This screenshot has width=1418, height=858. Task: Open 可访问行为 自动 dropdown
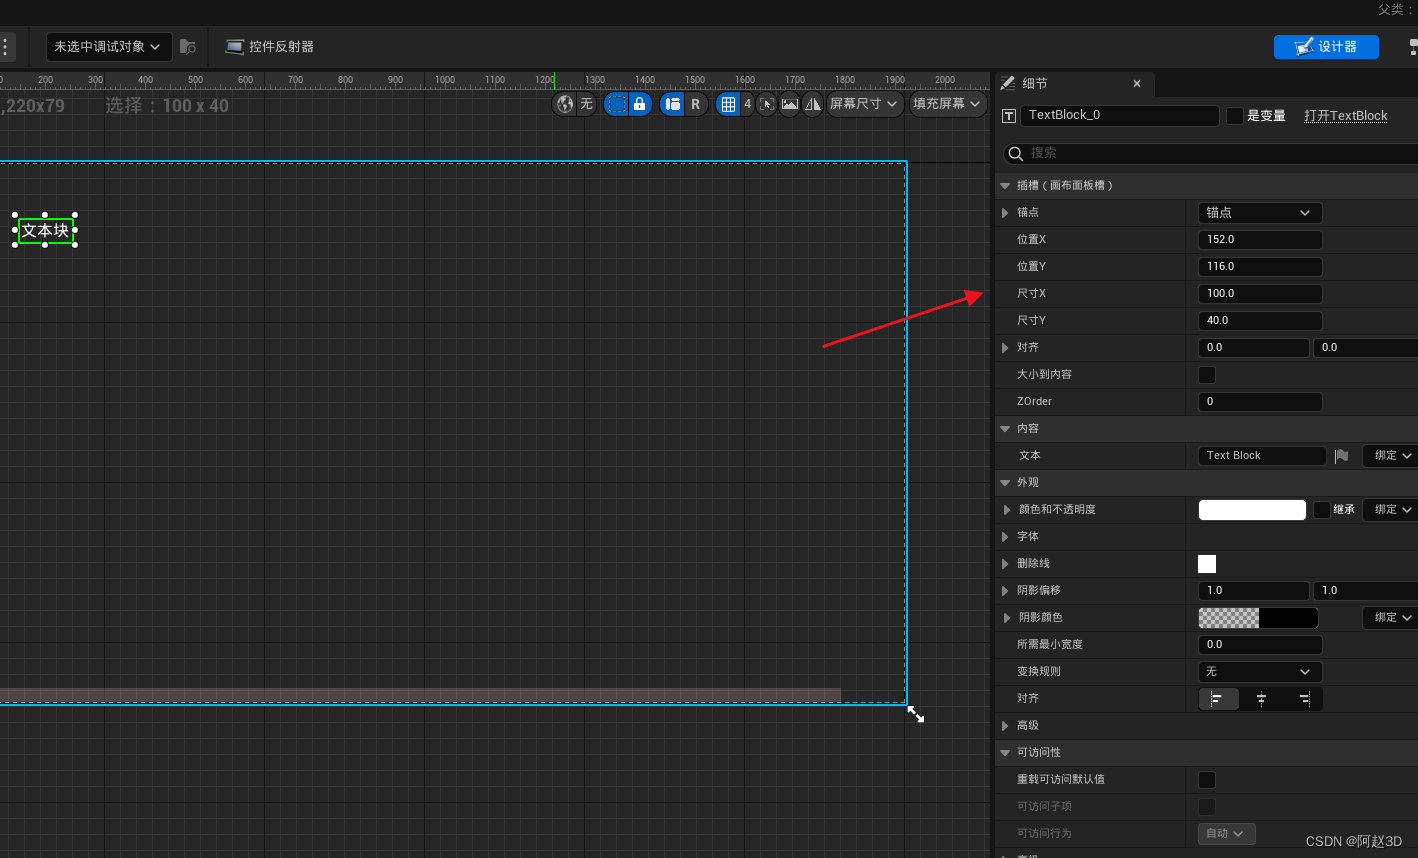[x=1226, y=834]
